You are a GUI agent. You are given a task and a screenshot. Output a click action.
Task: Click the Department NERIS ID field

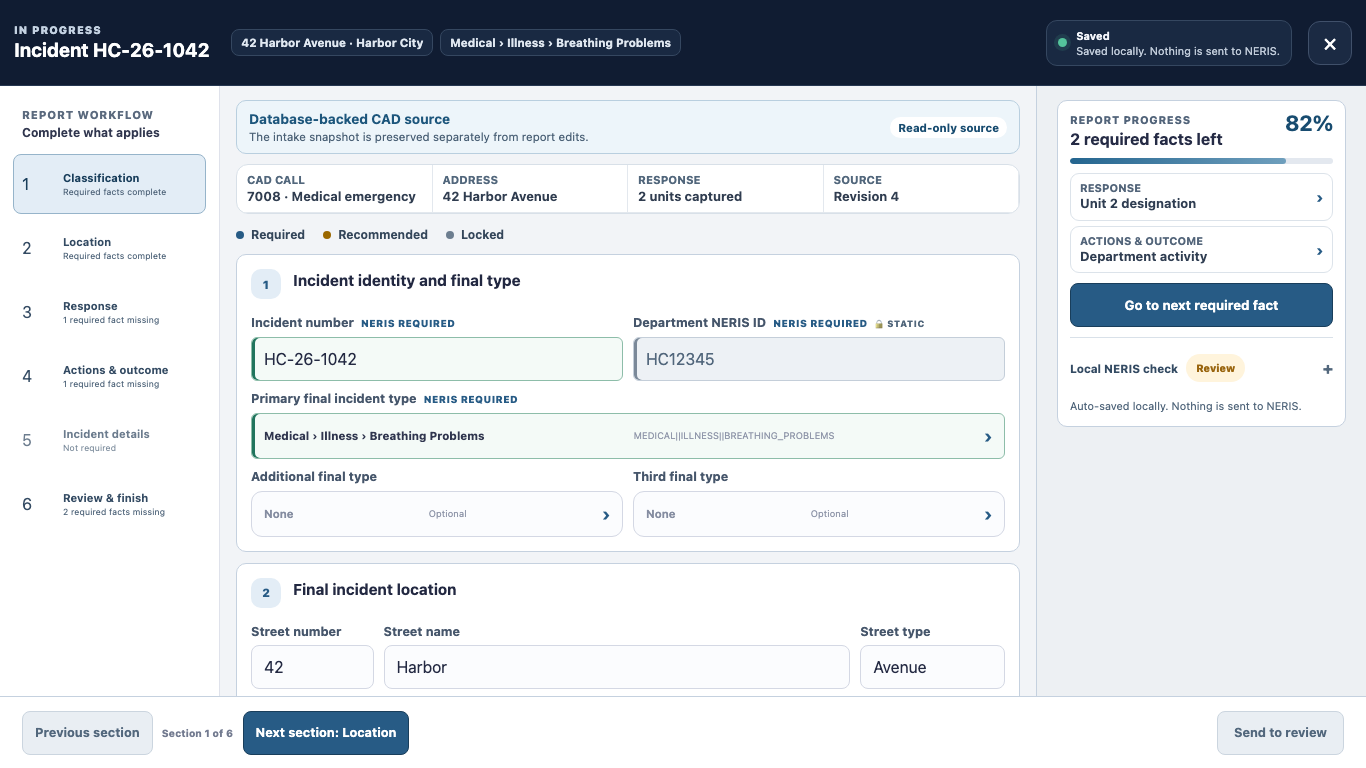[819, 359]
